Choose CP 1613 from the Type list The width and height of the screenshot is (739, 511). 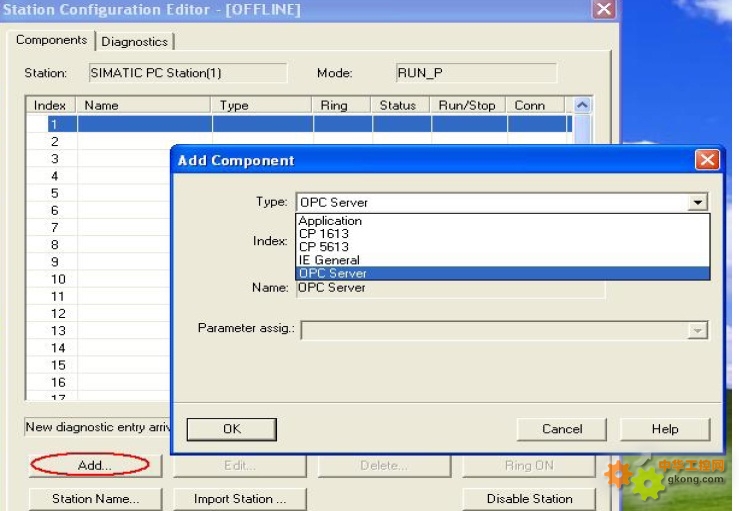point(502,234)
